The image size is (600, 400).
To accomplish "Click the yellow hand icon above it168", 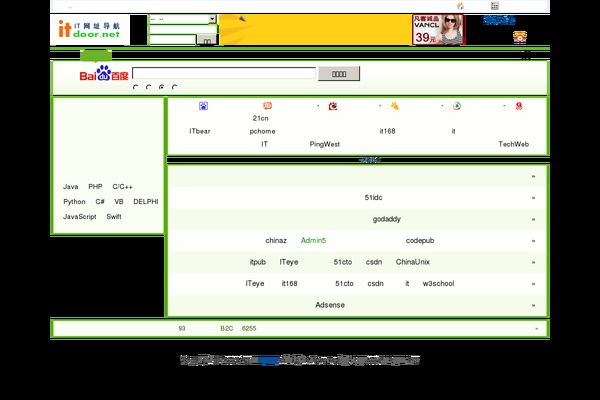I will 395,106.
